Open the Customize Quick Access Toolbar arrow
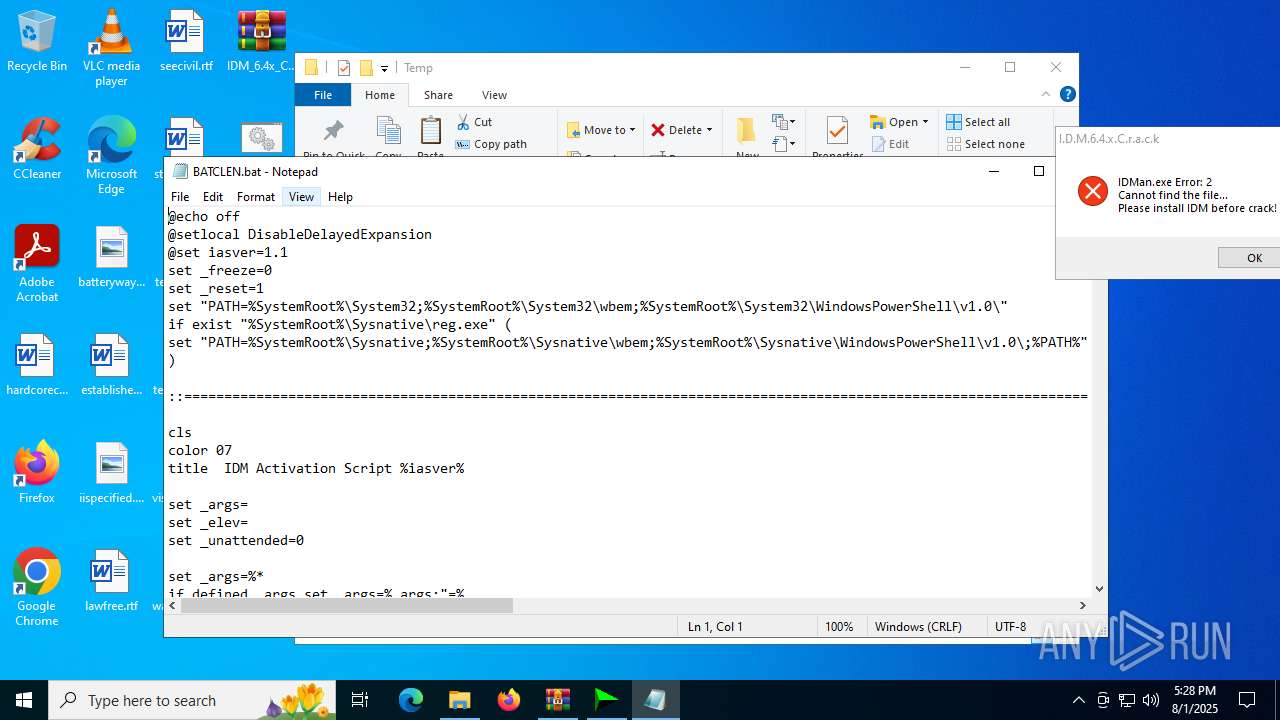The height and width of the screenshot is (720, 1280). (384, 69)
